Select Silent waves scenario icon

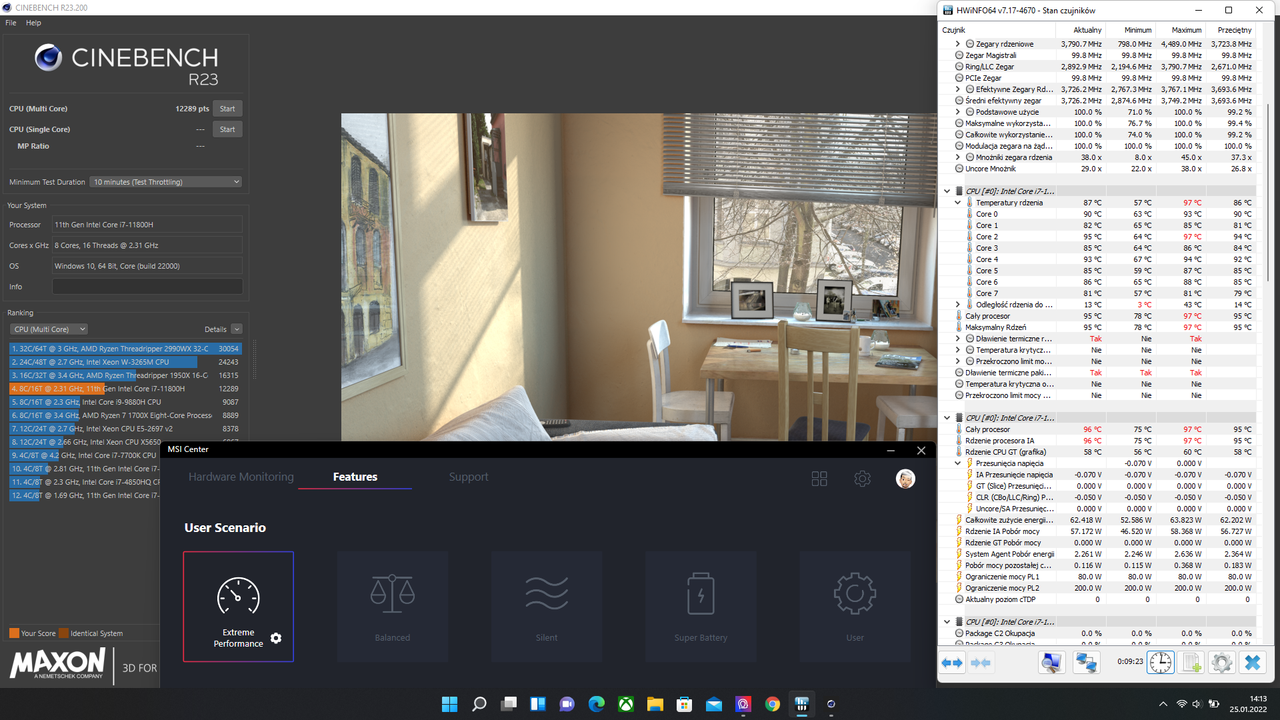547,594
